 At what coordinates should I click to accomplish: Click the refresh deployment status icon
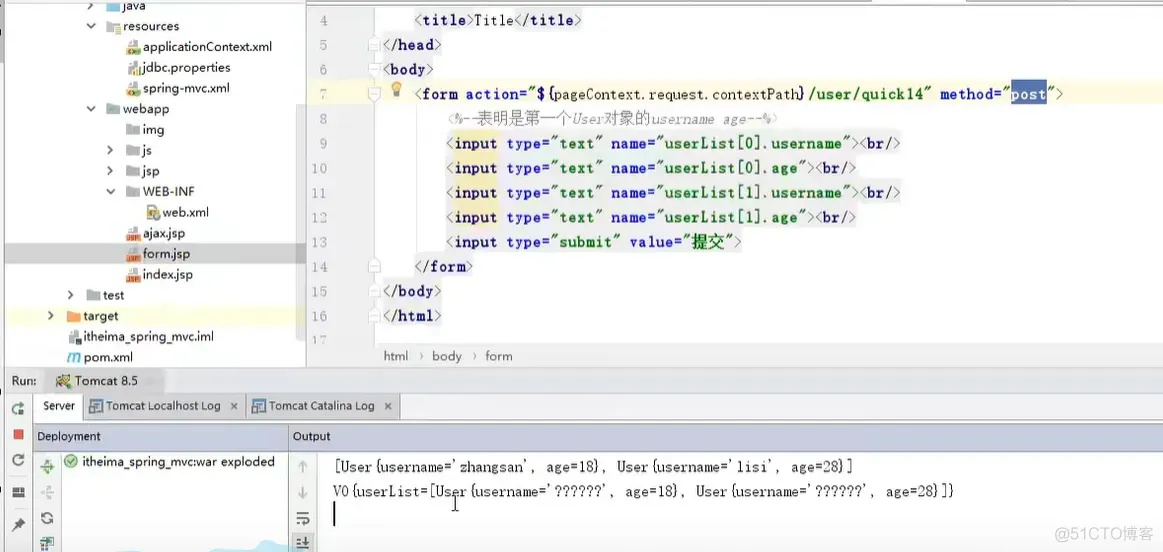click(x=47, y=518)
